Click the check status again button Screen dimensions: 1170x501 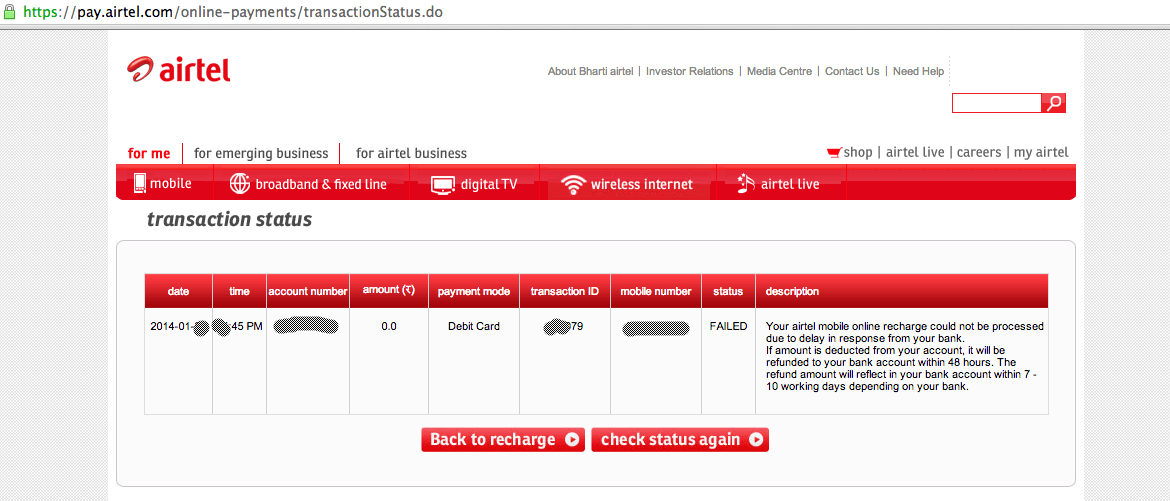pos(680,440)
